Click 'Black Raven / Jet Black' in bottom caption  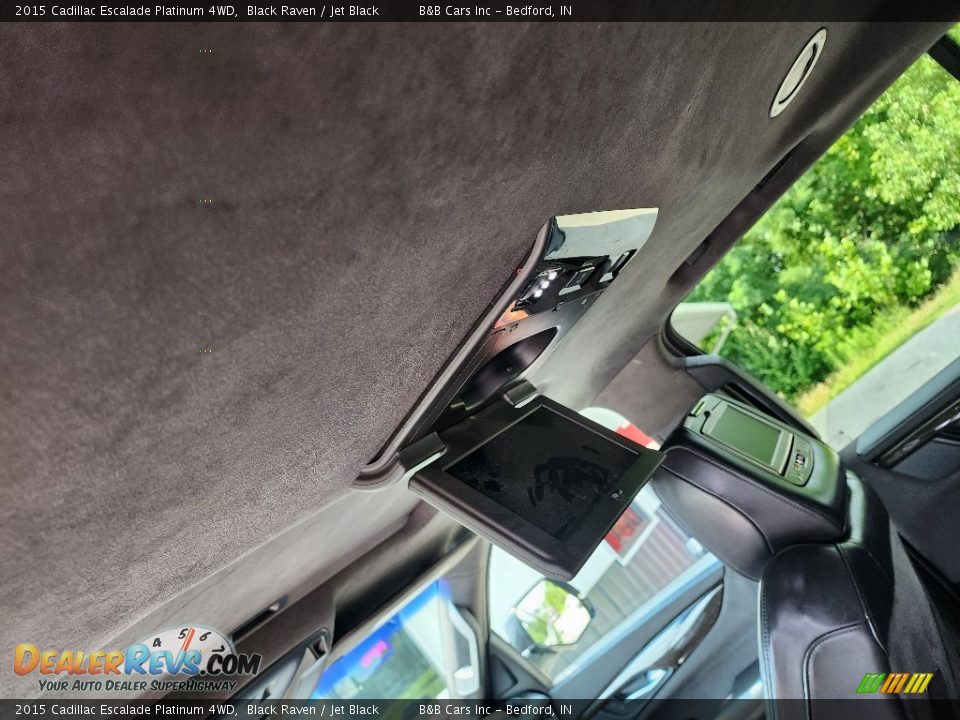(312, 710)
